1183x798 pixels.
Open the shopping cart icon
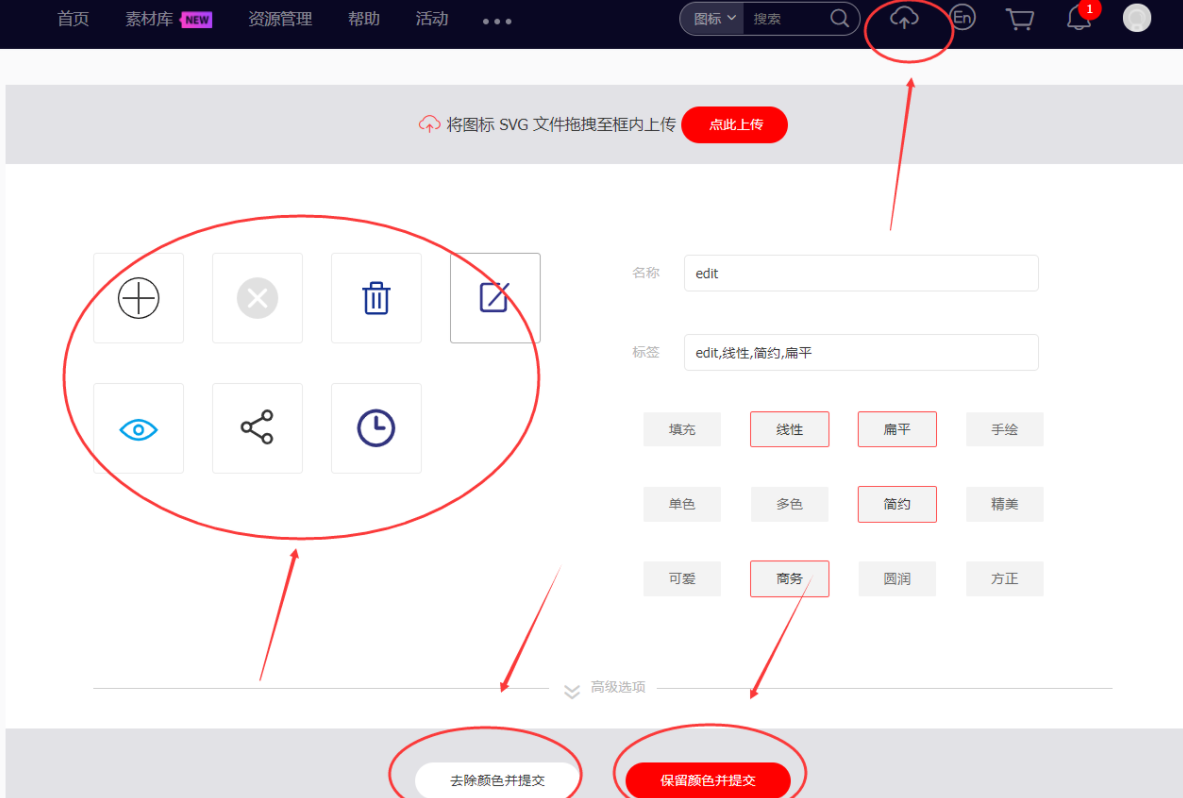pyautogui.click(x=1019, y=19)
